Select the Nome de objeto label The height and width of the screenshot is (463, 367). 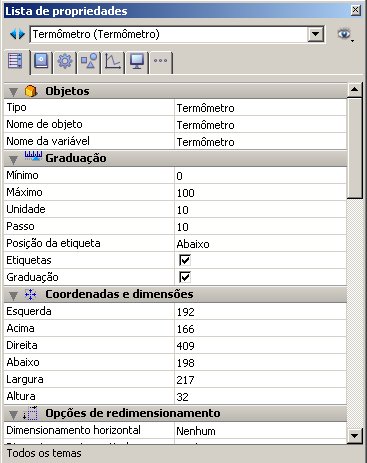coord(44,124)
